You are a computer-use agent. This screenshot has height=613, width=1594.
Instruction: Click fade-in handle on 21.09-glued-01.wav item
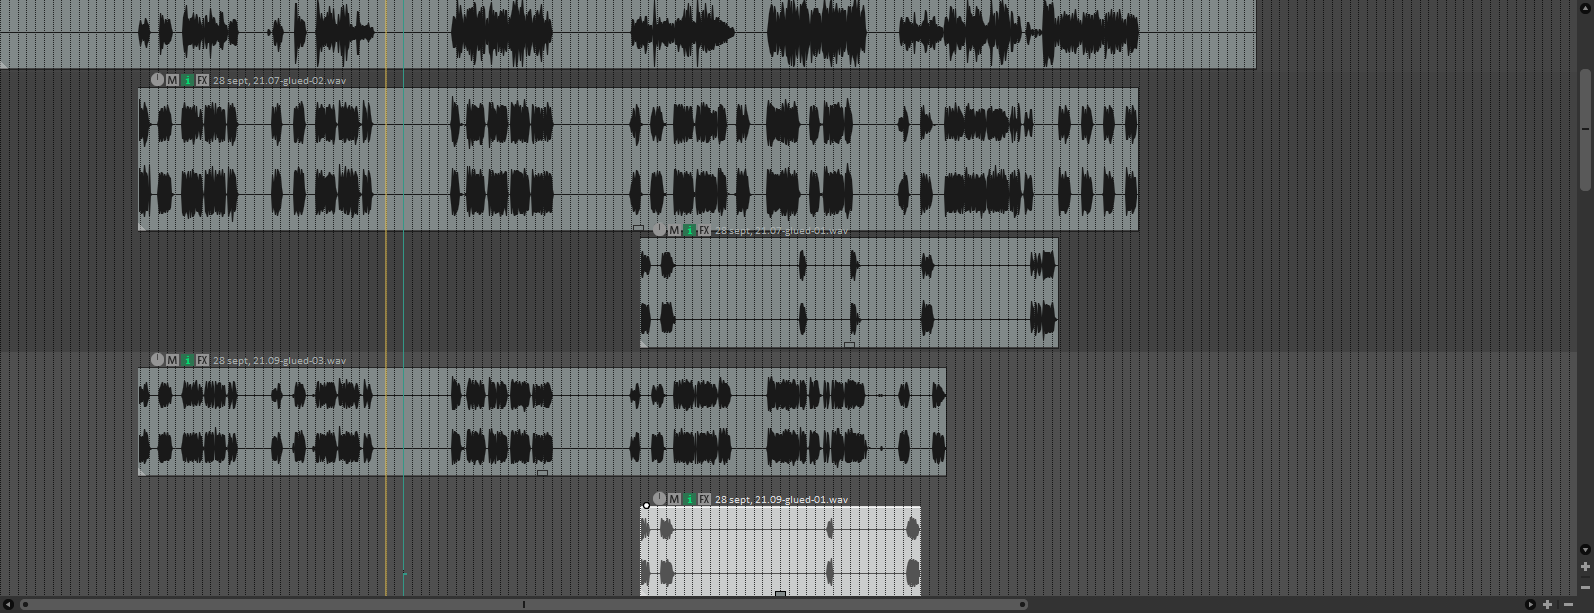[647, 506]
